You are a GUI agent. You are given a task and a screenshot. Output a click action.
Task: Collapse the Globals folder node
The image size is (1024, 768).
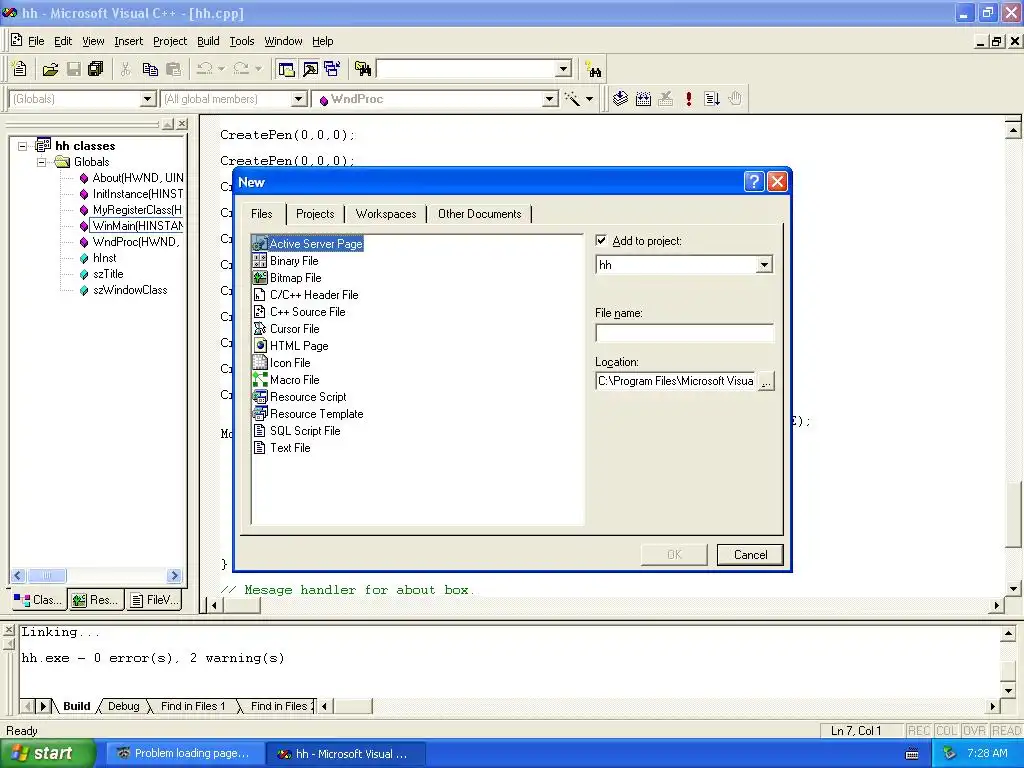pos(41,162)
